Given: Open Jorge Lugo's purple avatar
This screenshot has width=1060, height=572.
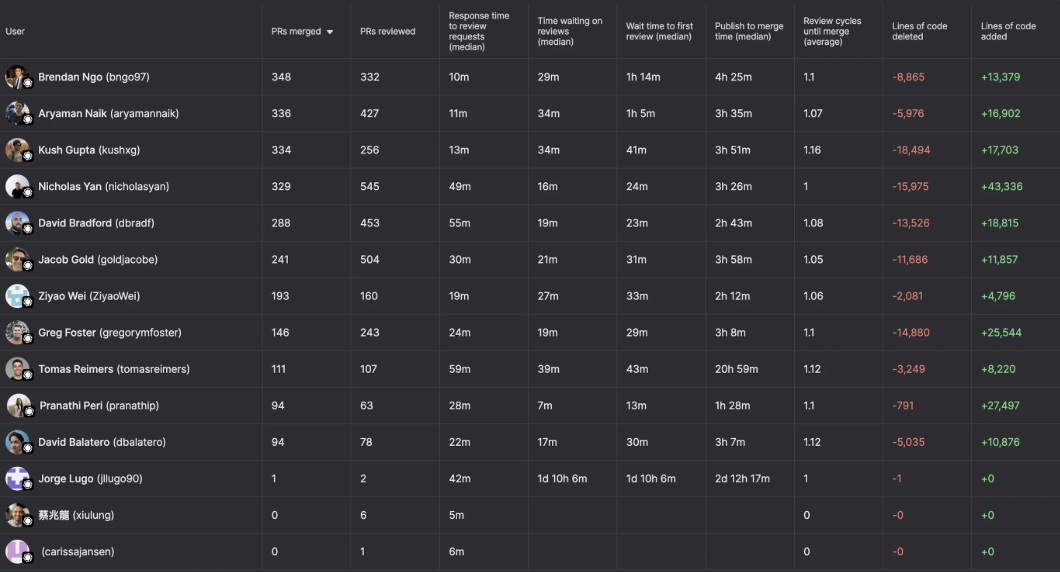Looking at the screenshot, I should 17,478.
